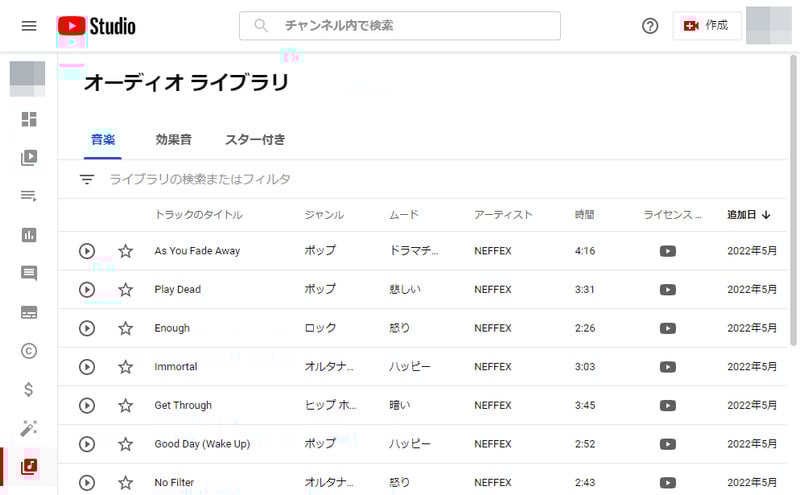Open Content videos icon in sidebar
The width and height of the screenshot is (800, 495).
pyautogui.click(x=29, y=158)
